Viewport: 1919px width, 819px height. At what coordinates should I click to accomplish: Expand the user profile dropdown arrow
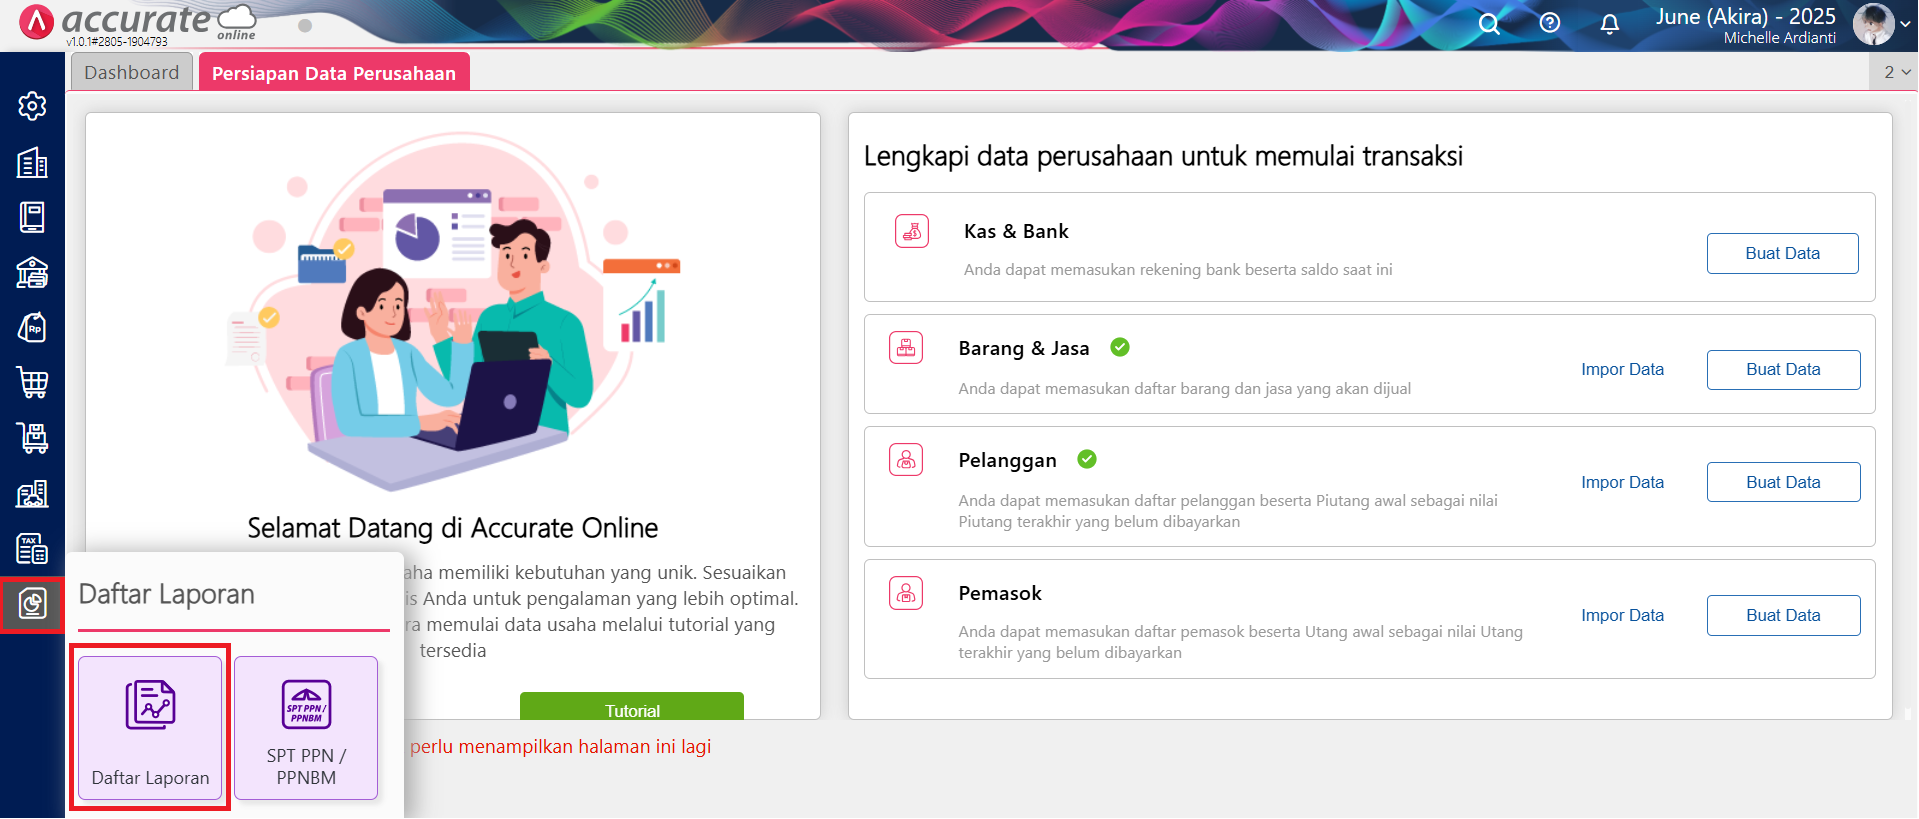pyautogui.click(x=1904, y=25)
